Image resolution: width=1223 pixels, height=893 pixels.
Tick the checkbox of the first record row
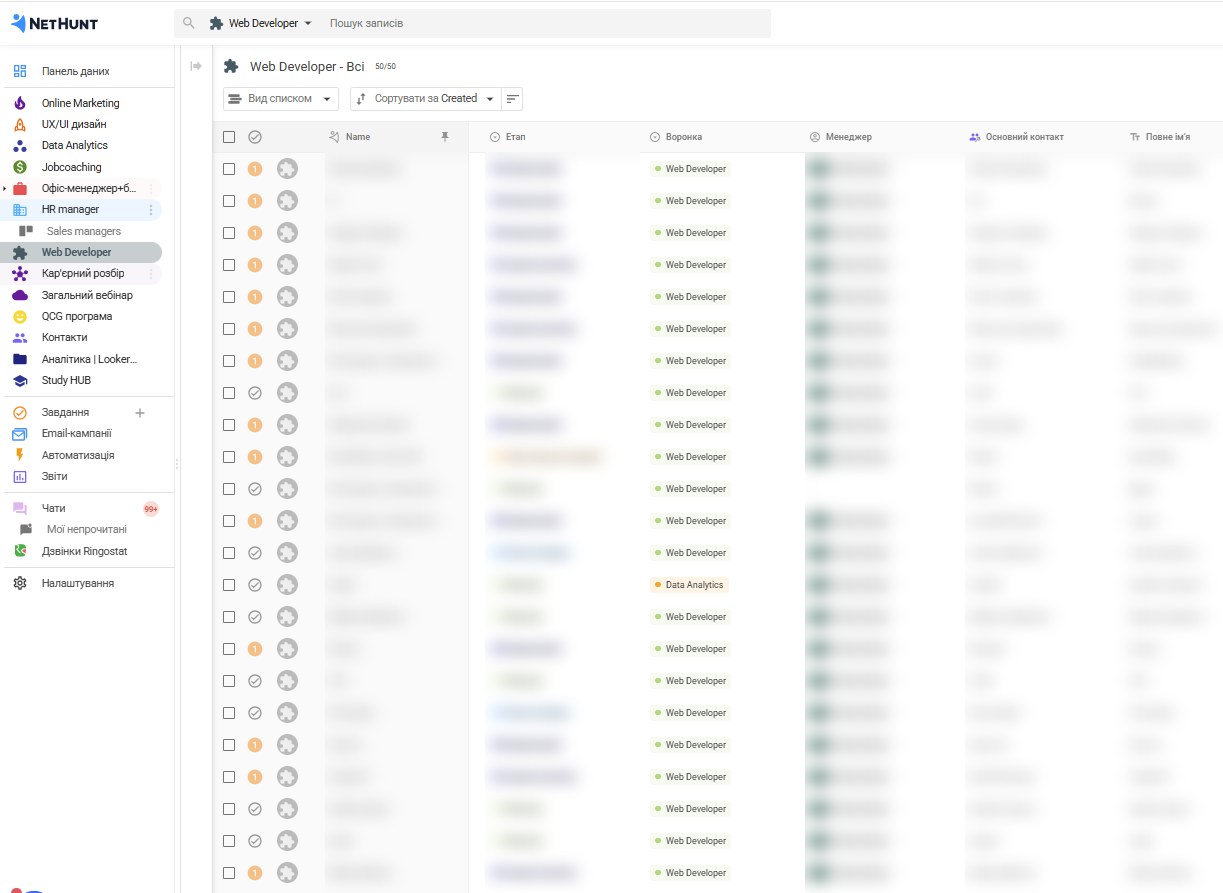(x=229, y=169)
